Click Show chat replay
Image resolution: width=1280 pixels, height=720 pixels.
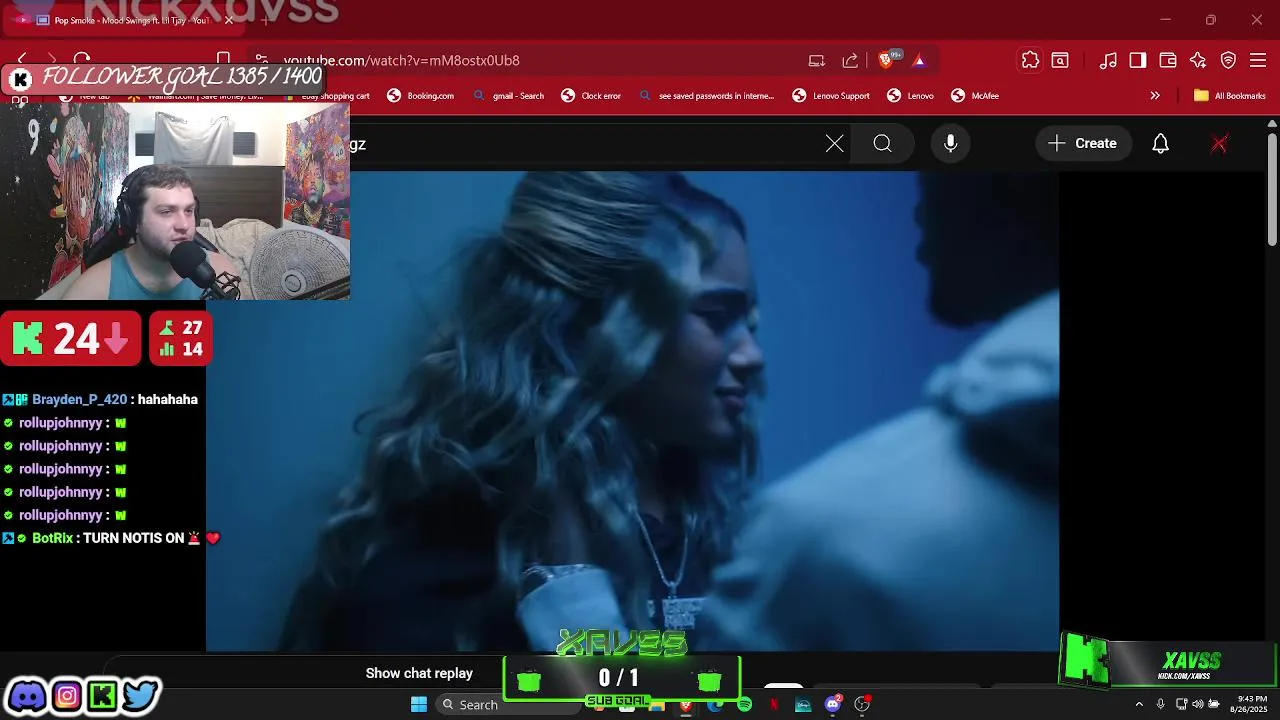[x=419, y=673]
